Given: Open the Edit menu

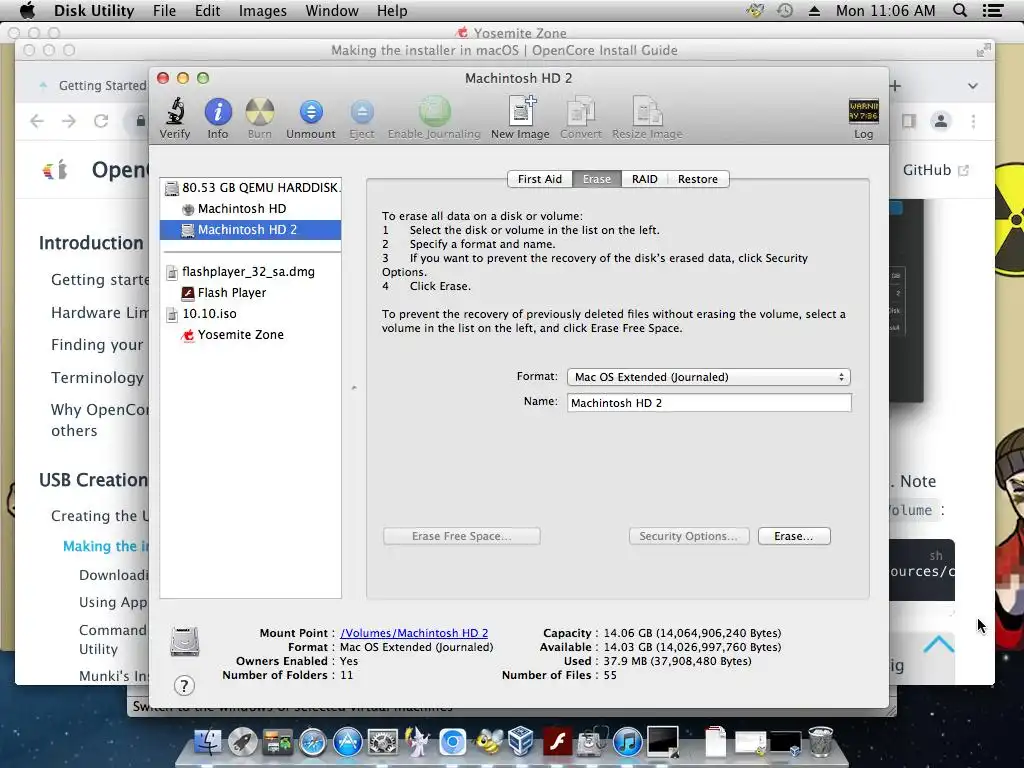Looking at the screenshot, I should coord(207,10).
